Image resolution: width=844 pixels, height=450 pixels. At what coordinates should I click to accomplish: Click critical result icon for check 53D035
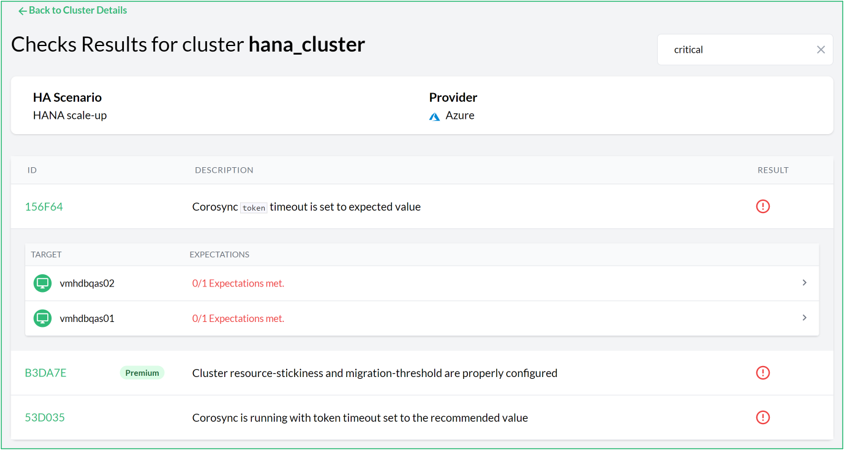(763, 417)
